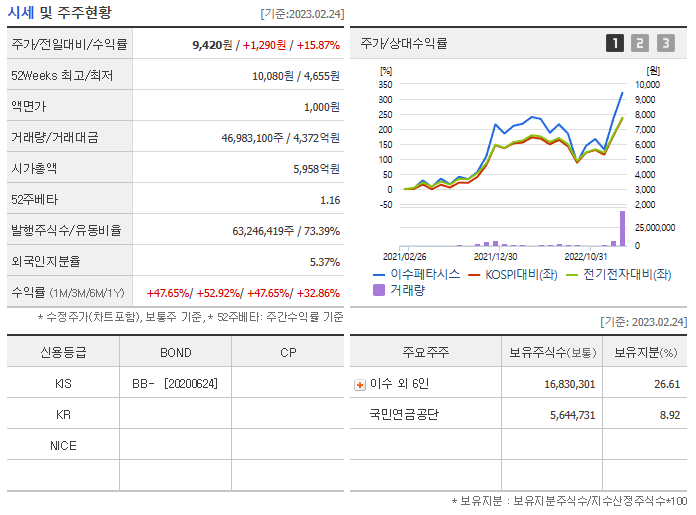Switch to chart view 2

click(640, 43)
